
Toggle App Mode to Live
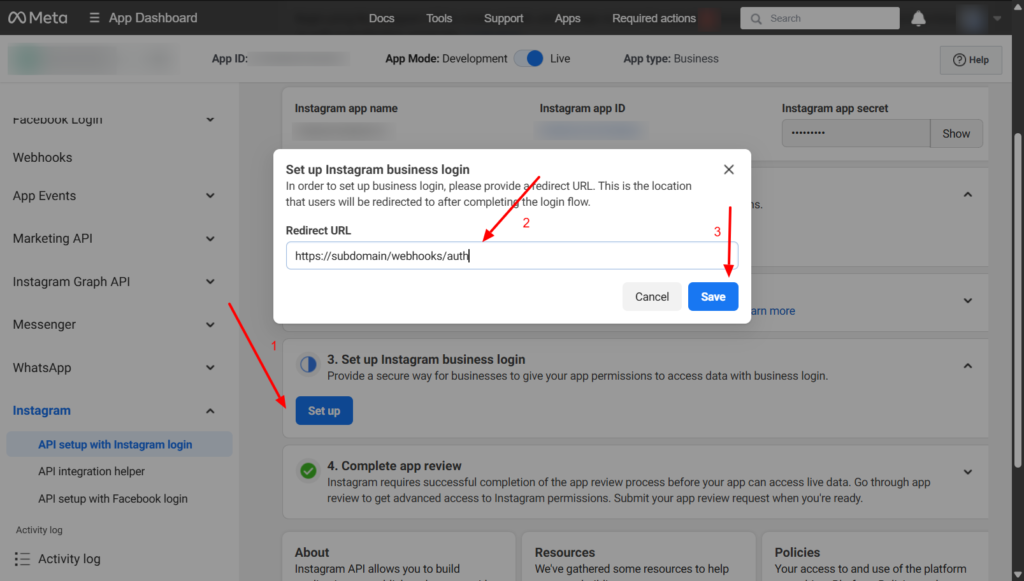tap(528, 59)
